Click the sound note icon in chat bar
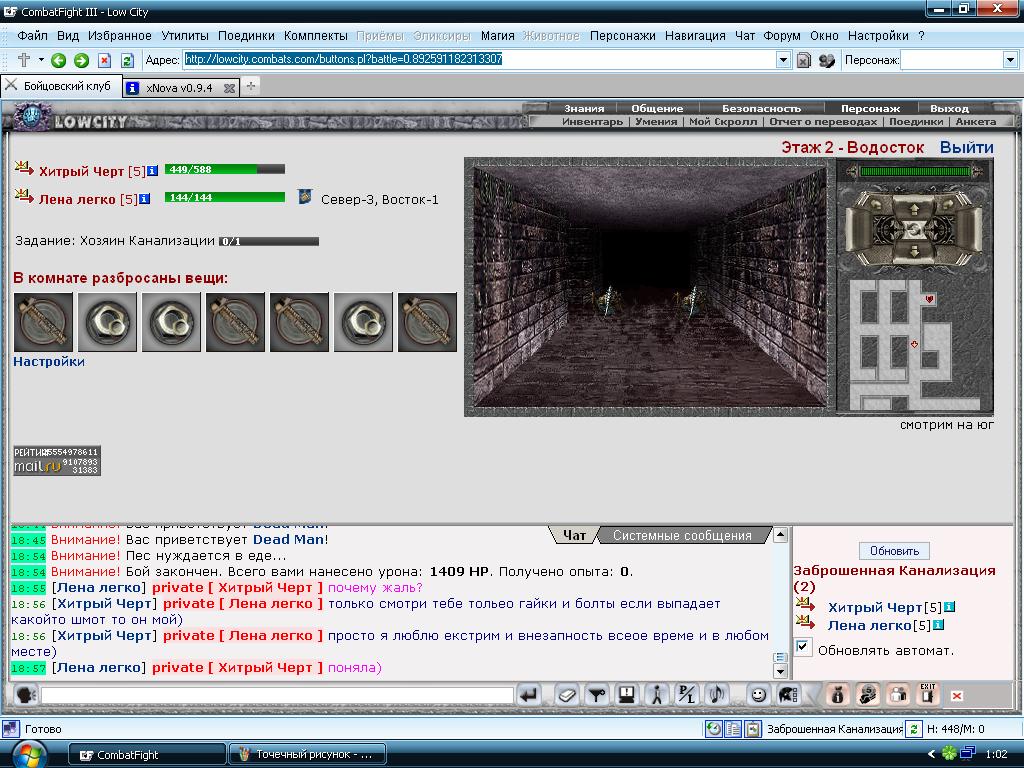Viewport: 1024px width, 768px height. click(718, 695)
